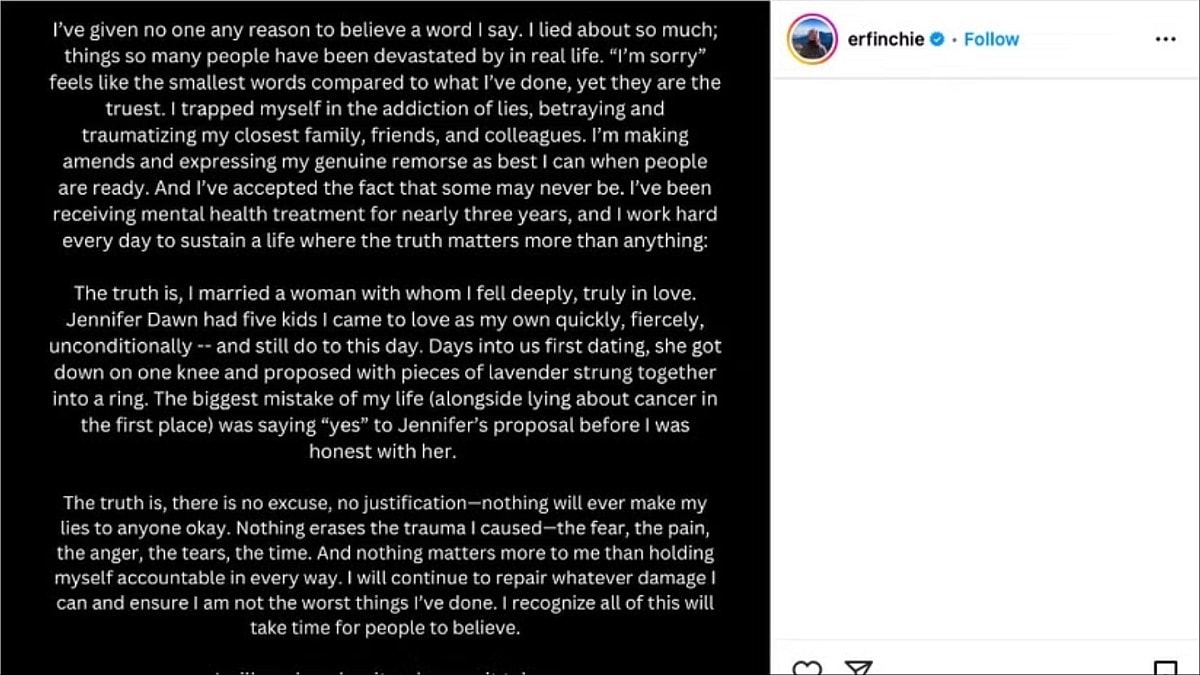
Task: Save the post with the bookmark icon
Action: [1165, 668]
